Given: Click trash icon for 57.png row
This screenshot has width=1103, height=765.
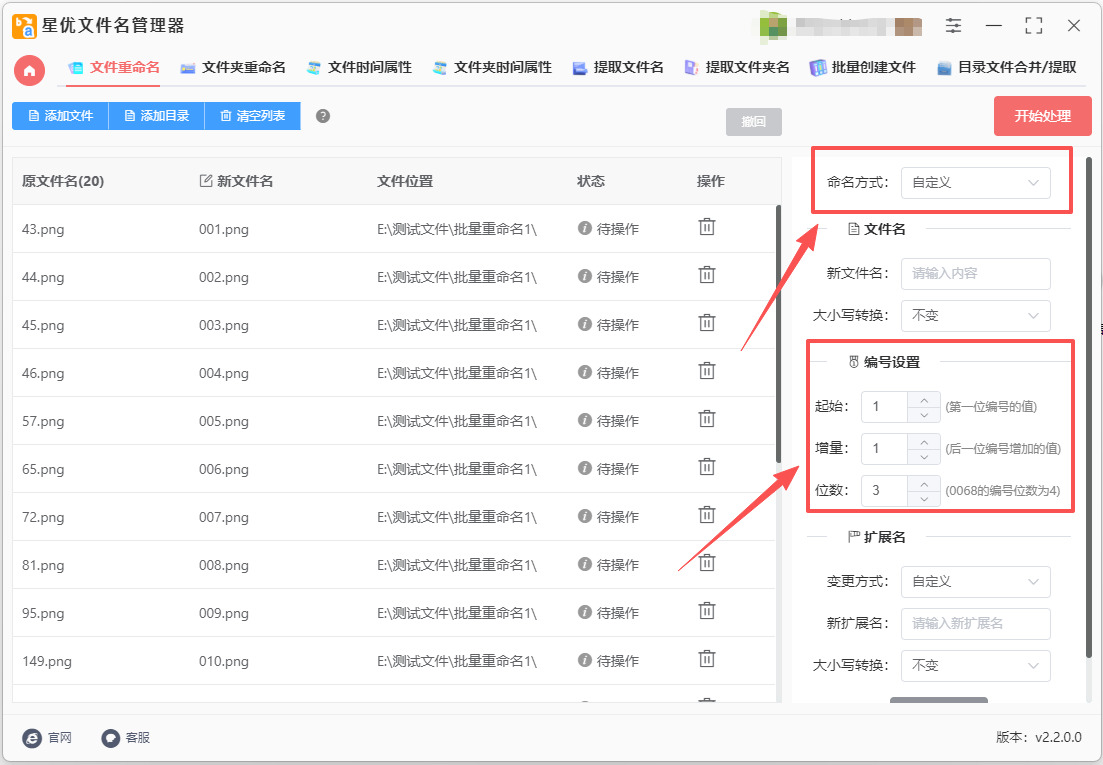Looking at the screenshot, I should [707, 419].
